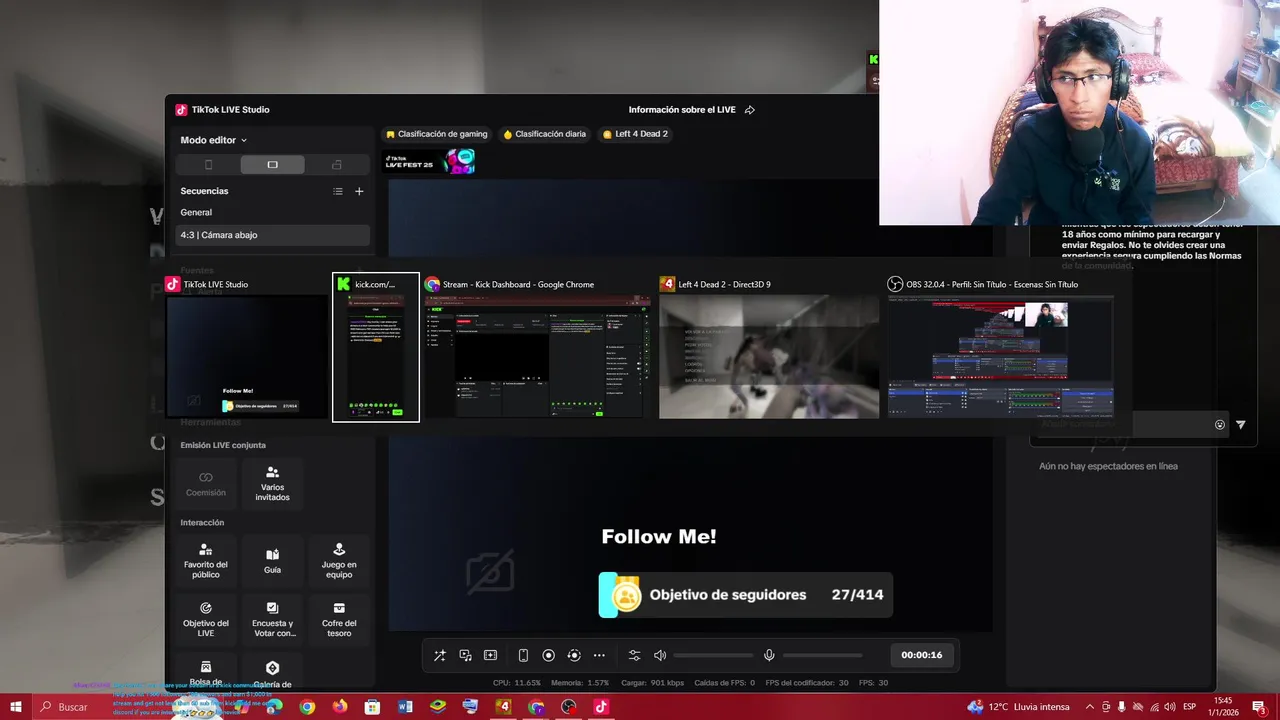
Task: Expand the Modo editor dropdown
Action: tap(214, 140)
